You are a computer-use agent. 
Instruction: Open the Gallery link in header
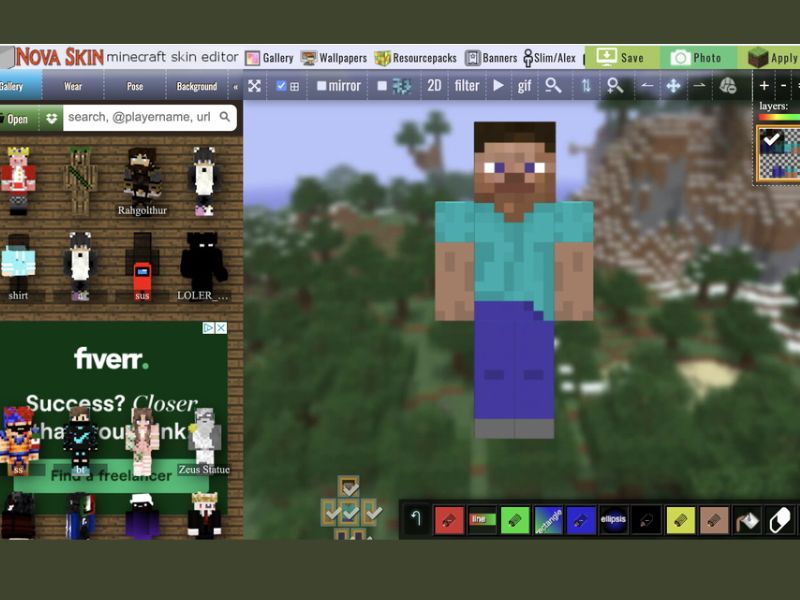[x=269, y=58]
